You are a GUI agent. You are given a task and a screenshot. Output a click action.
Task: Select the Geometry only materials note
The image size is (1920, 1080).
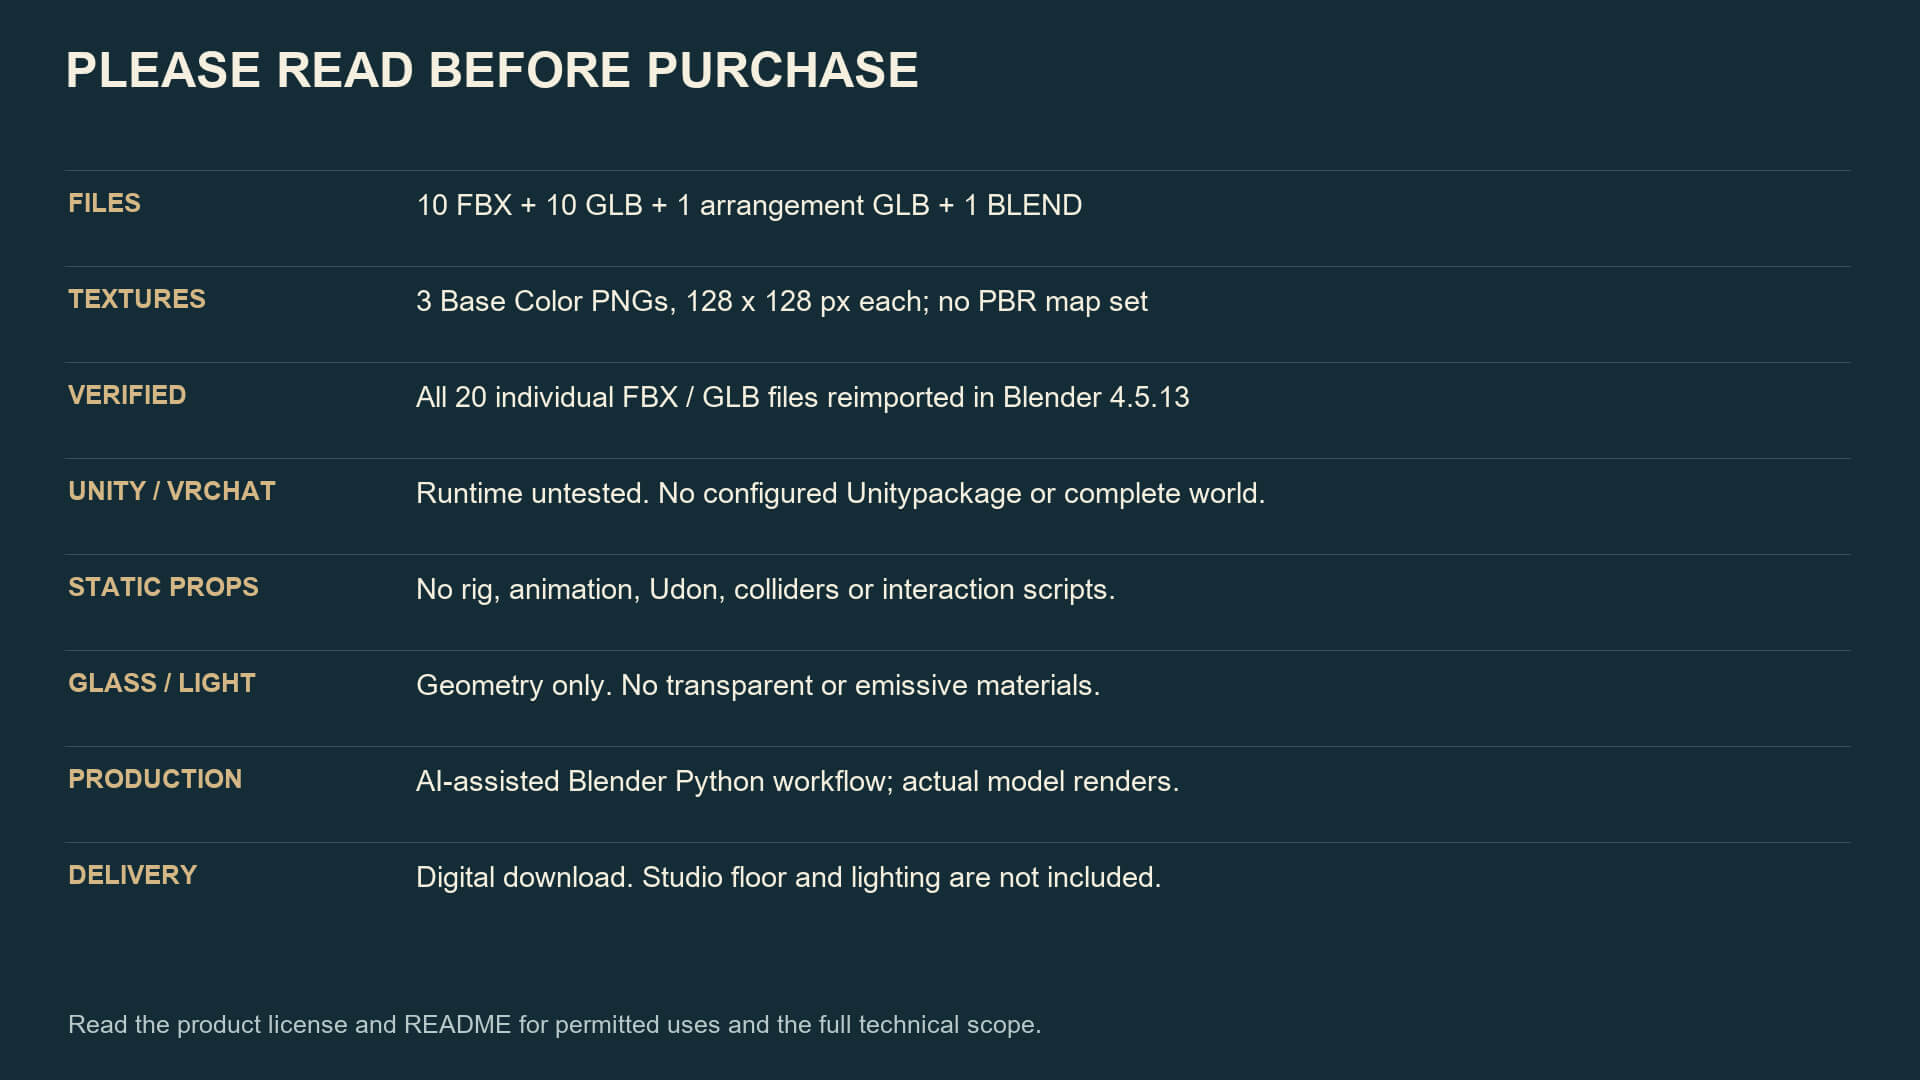pos(758,685)
